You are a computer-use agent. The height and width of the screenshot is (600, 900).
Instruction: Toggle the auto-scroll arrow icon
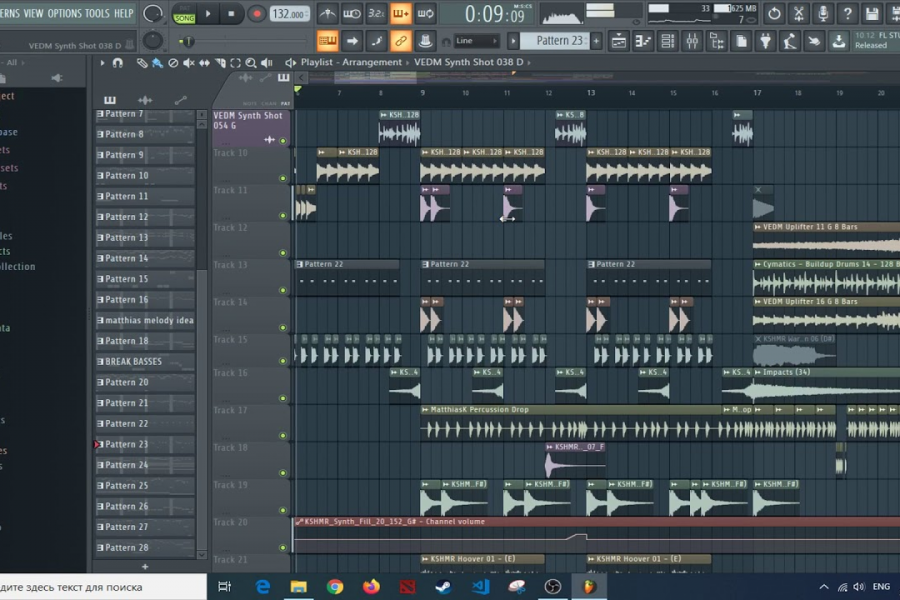click(x=352, y=41)
